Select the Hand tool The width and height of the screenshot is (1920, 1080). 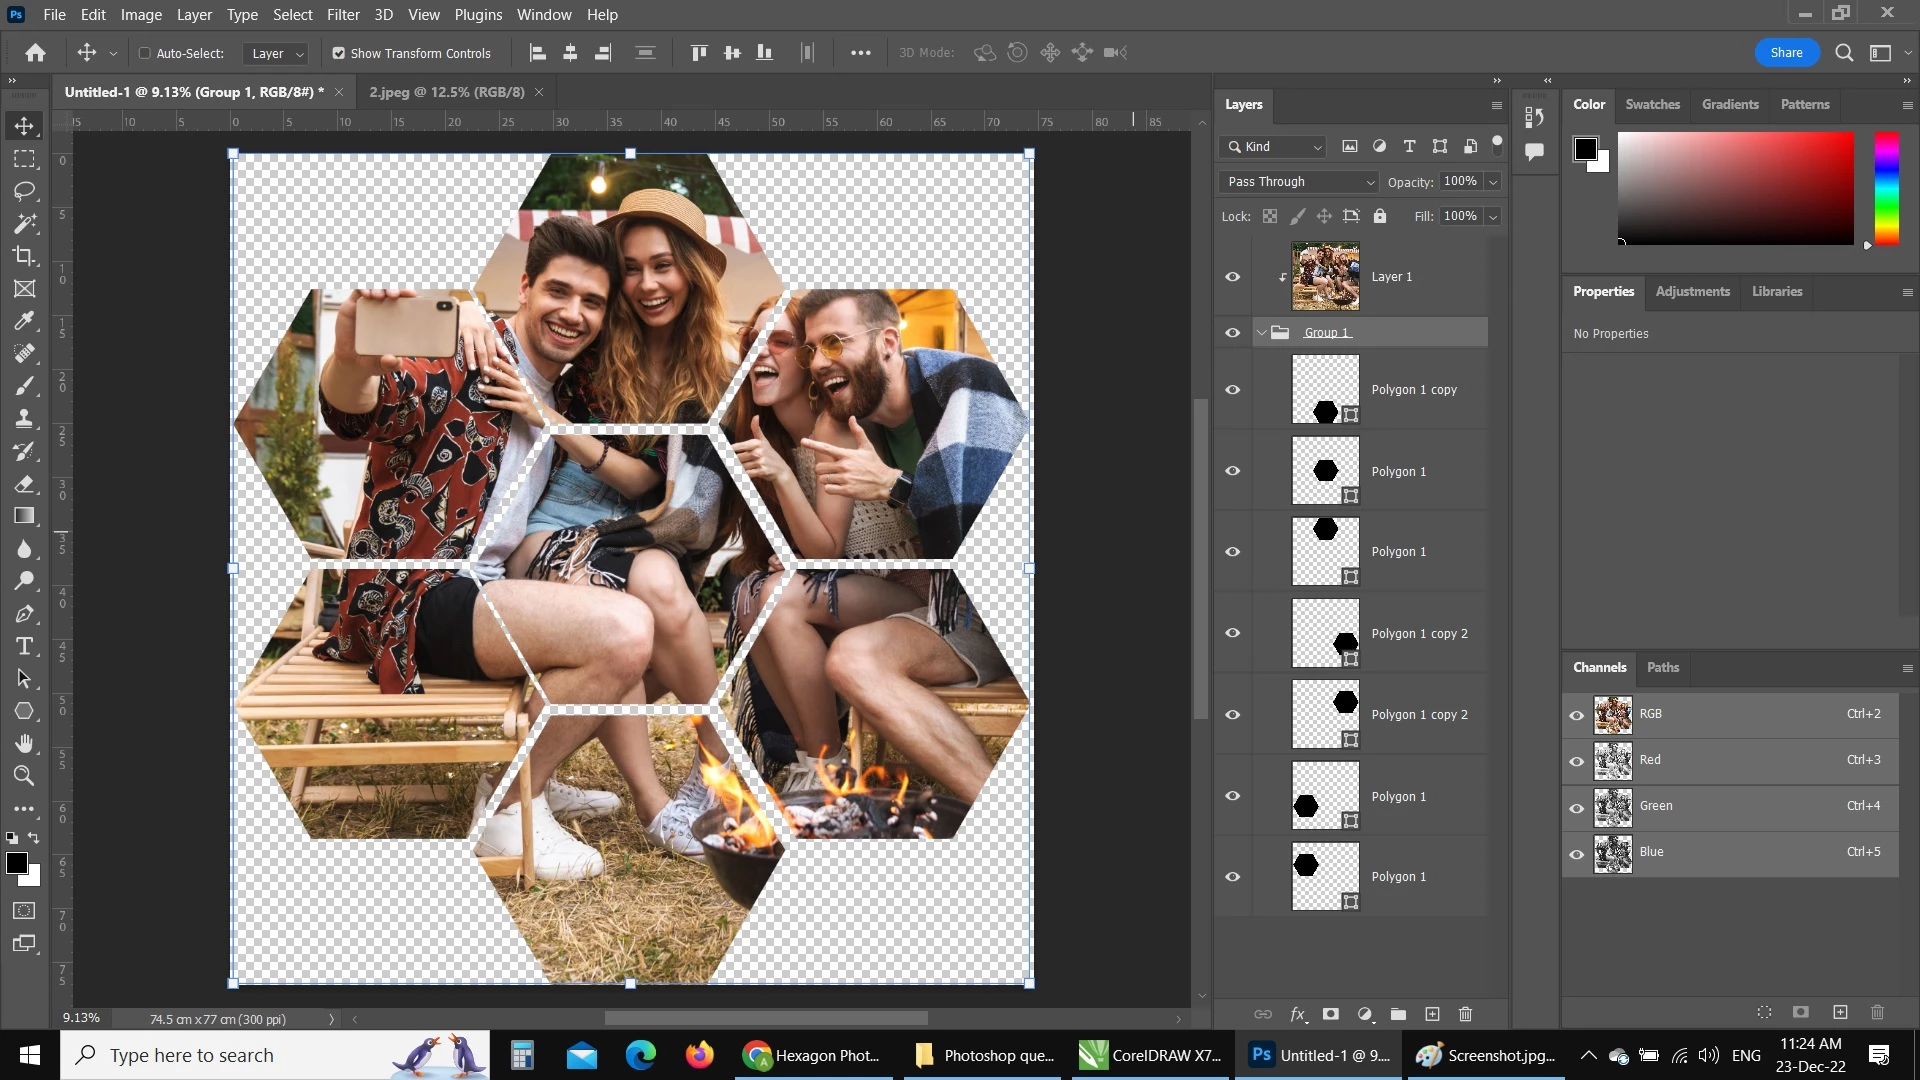[x=24, y=743]
